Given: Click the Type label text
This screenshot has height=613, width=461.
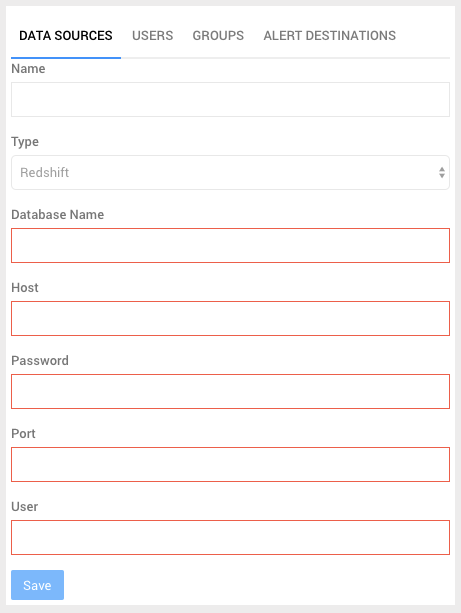Looking at the screenshot, I should pos(25,142).
